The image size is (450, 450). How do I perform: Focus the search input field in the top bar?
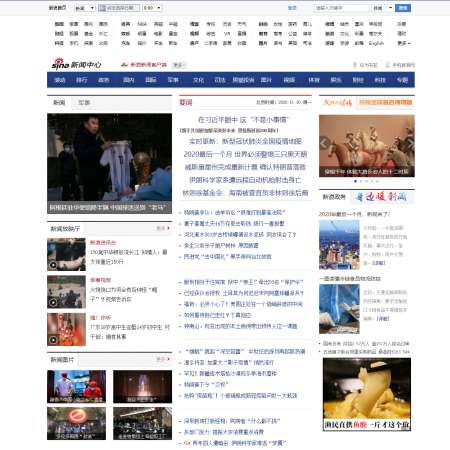[341, 8]
